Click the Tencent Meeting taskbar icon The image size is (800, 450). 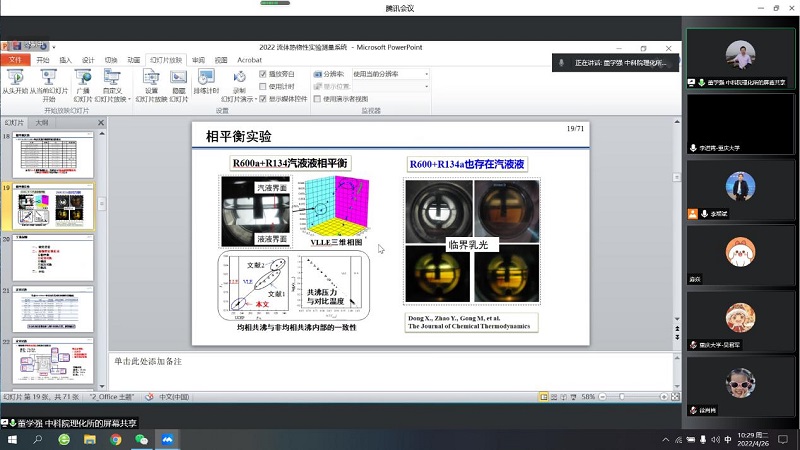tap(167, 439)
